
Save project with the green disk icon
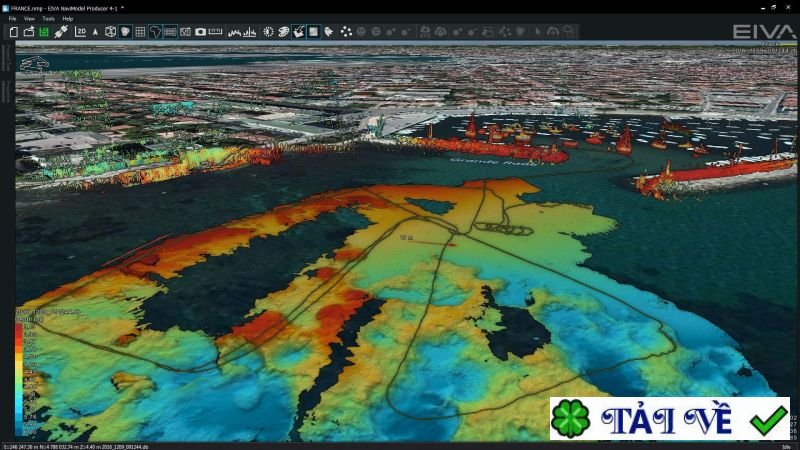(x=44, y=31)
